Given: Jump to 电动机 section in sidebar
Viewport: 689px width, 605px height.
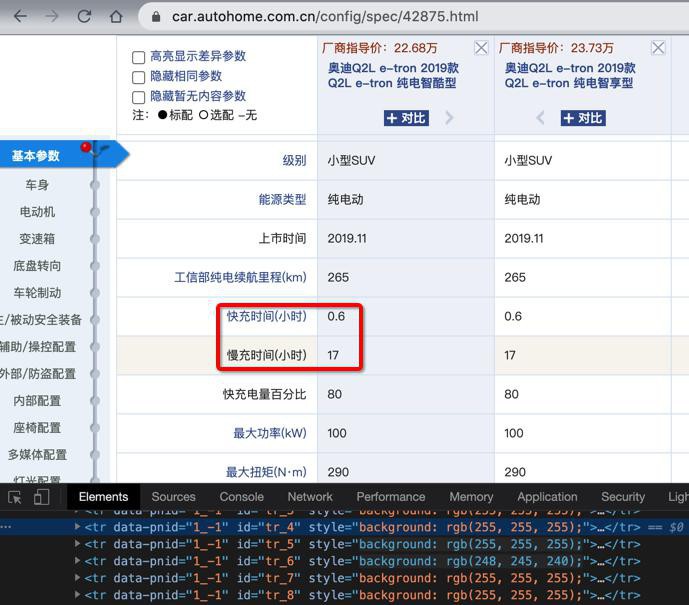Looking at the screenshot, I should pos(37,212).
